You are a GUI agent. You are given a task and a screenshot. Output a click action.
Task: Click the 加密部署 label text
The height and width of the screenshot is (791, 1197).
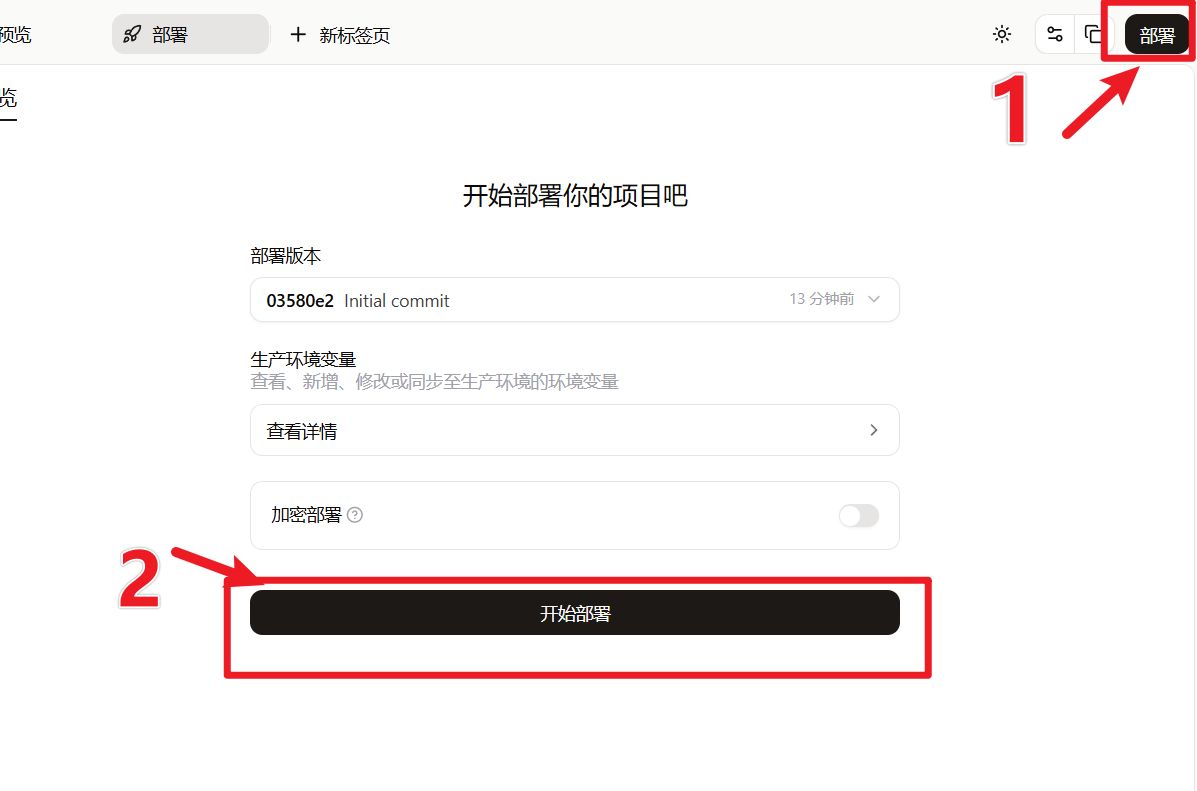tap(306, 515)
